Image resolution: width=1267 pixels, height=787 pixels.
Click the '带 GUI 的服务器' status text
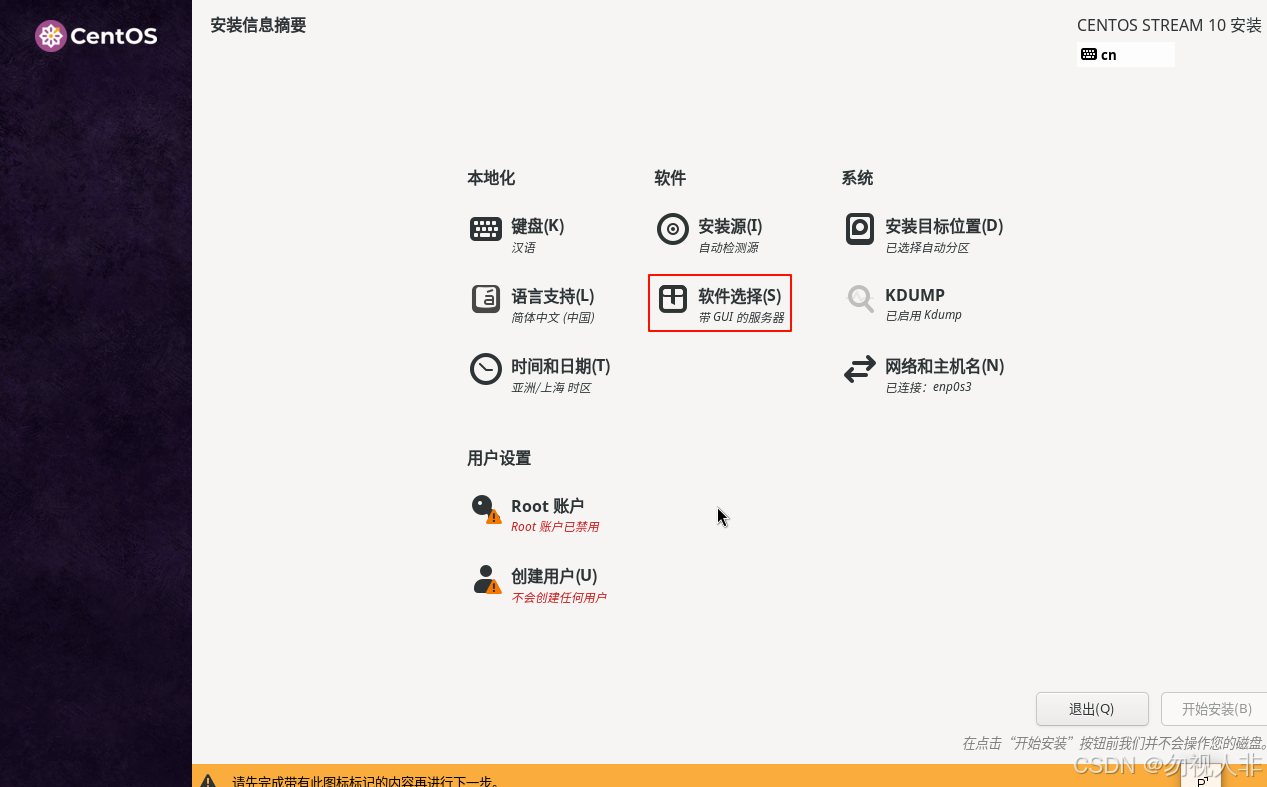(x=741, y=318)
